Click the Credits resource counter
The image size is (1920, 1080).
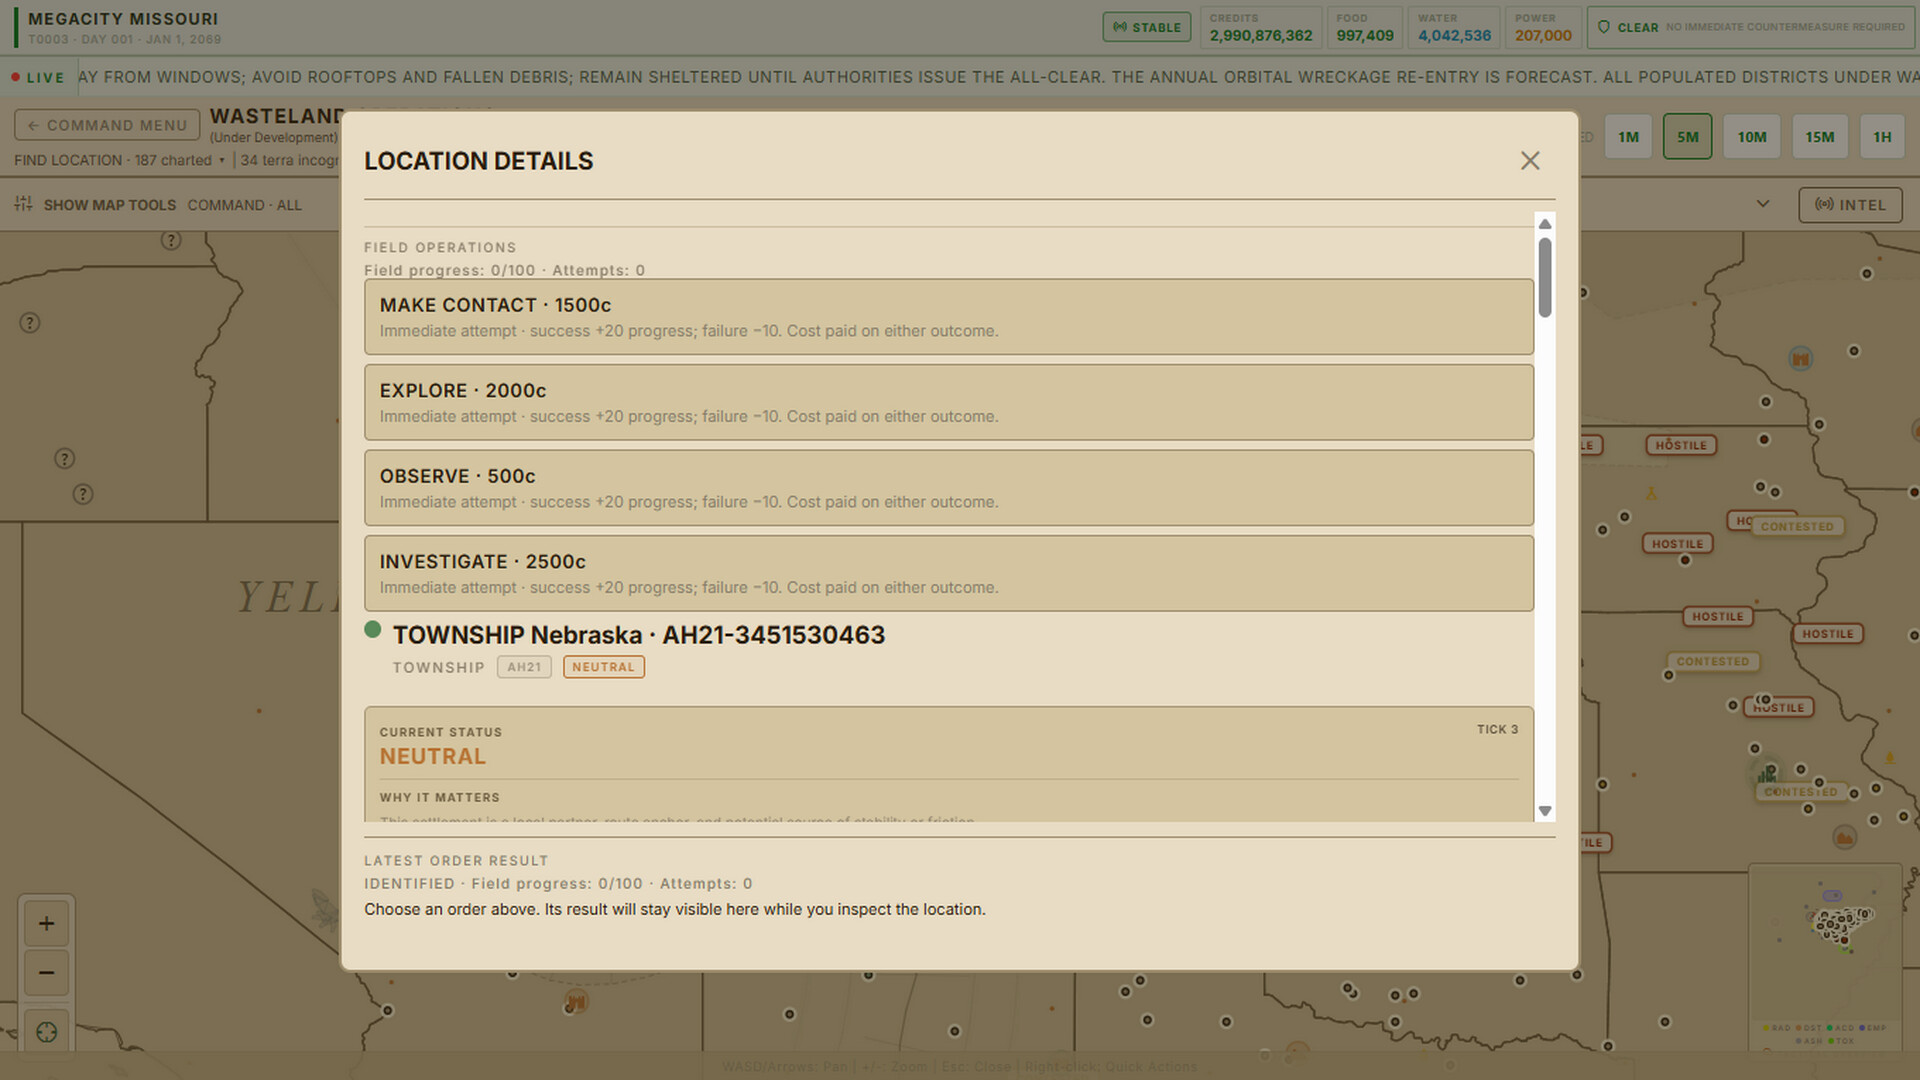pos(1260,27)
